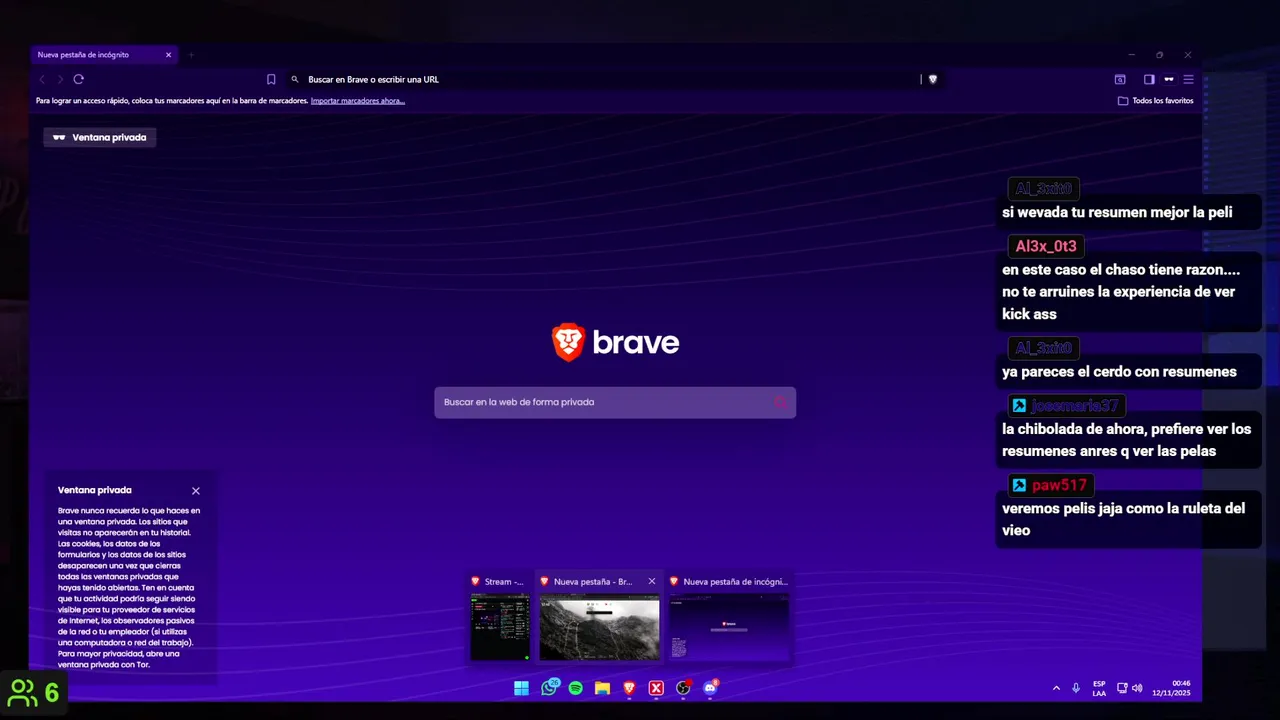Select the Stream window preview thumbnail
This screenshot has height=720, width=1280.
click(500, 627)
